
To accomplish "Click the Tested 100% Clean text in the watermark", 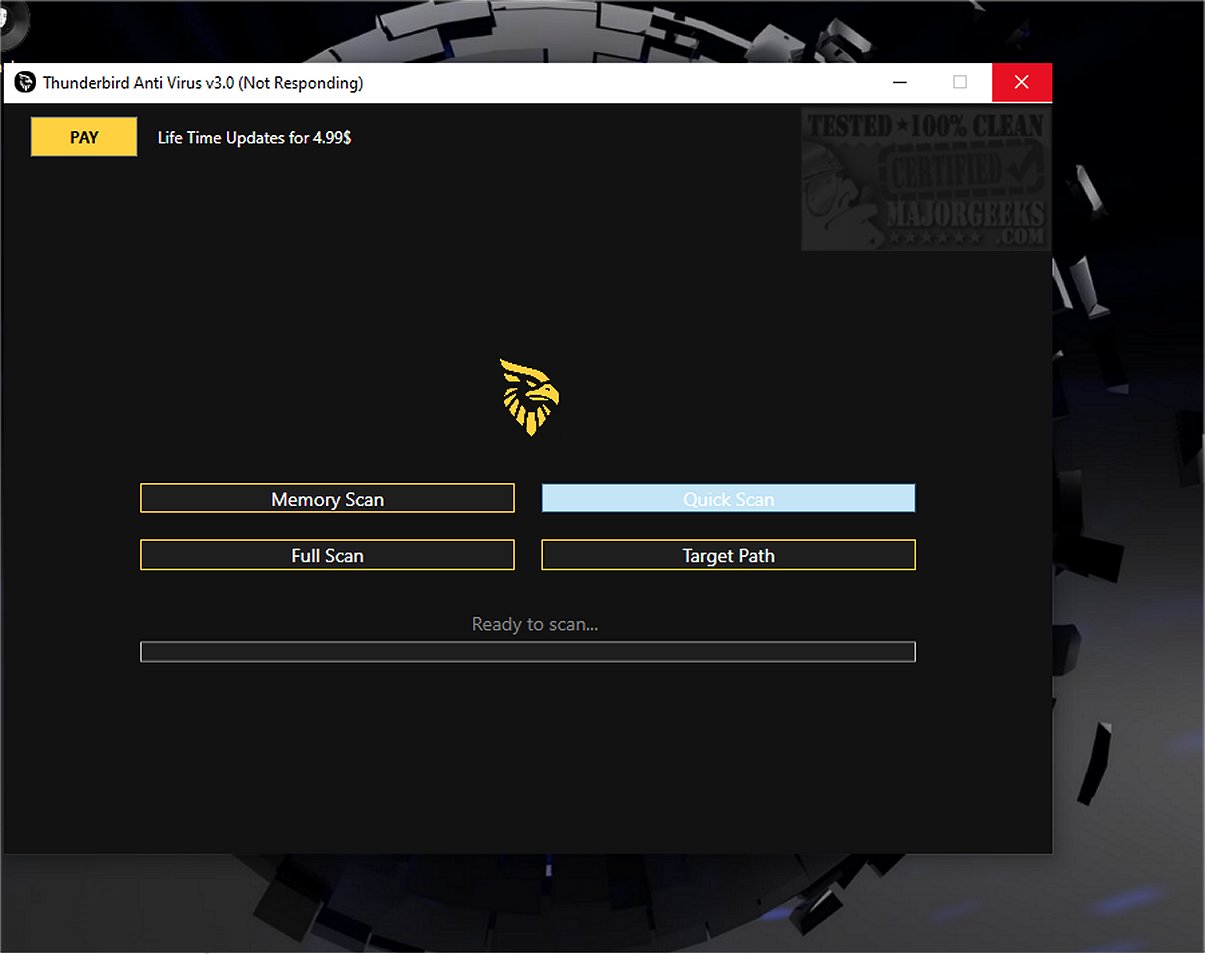I will (x=925, y=127).
